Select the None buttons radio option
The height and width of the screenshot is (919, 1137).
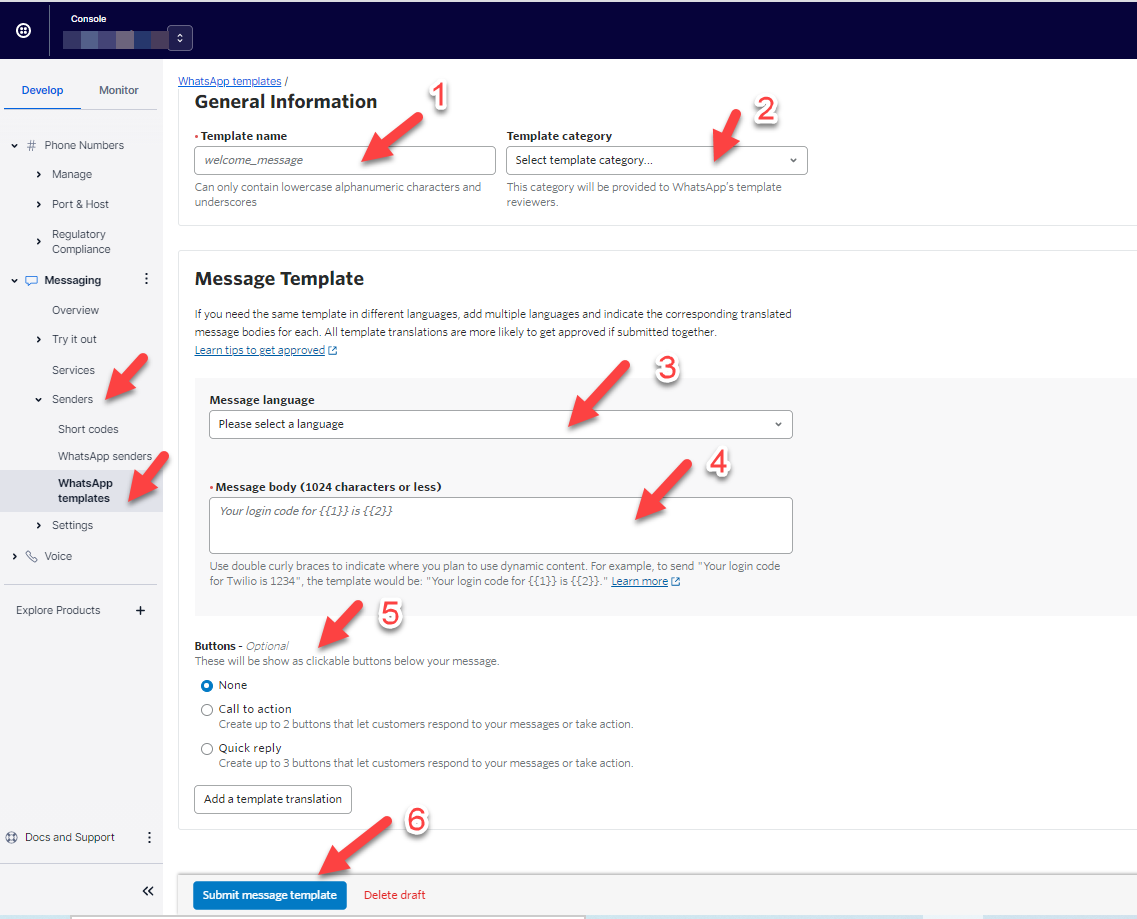[207, 685]
